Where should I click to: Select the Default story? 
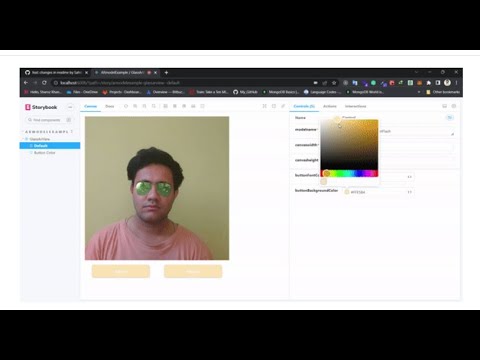click(50, 146)
